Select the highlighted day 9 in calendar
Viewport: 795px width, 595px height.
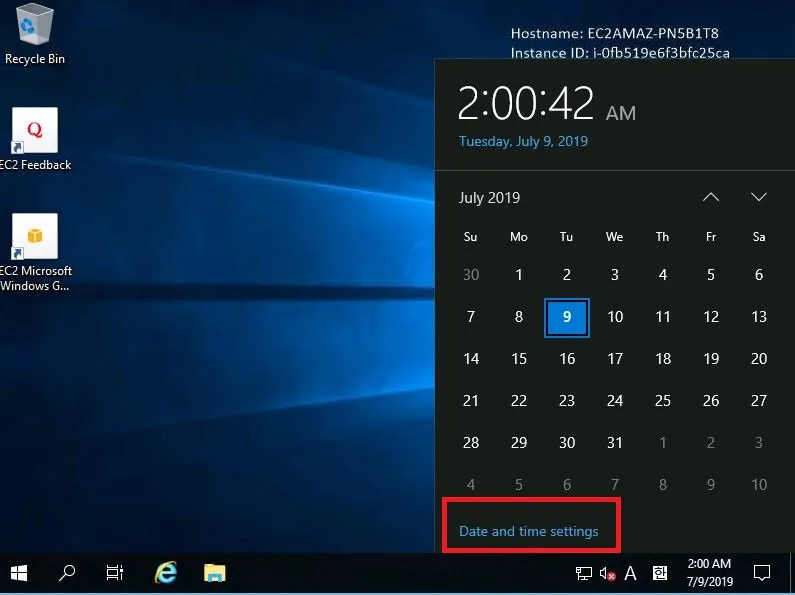pyautogui.click(x=567, y=317)
